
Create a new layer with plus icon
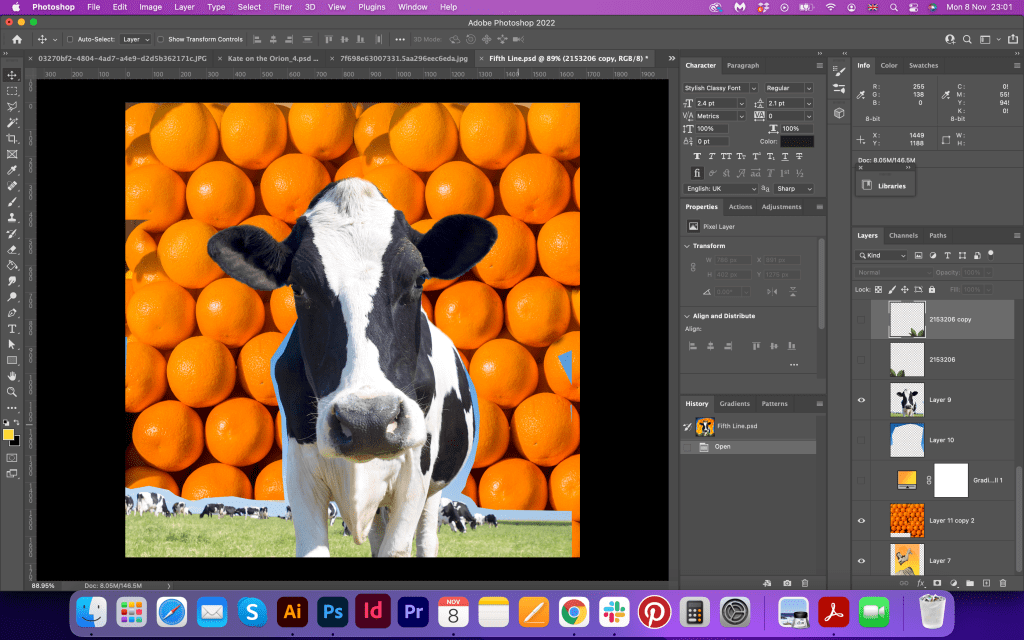(986, 582)
